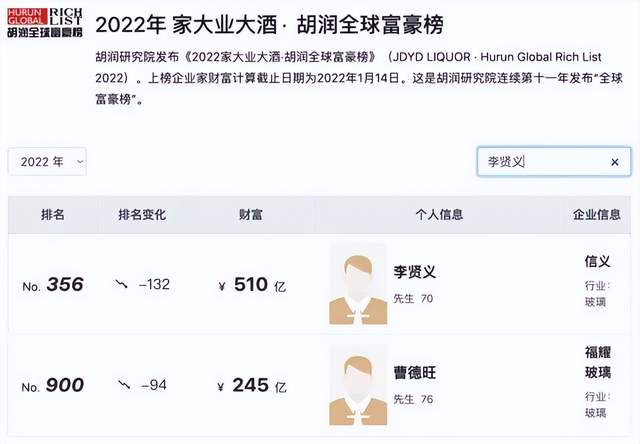Image resolution: width=640 pixels, height=444 pixels.
Task: Click the 财富 column header
Action: (x=251, y=214)
